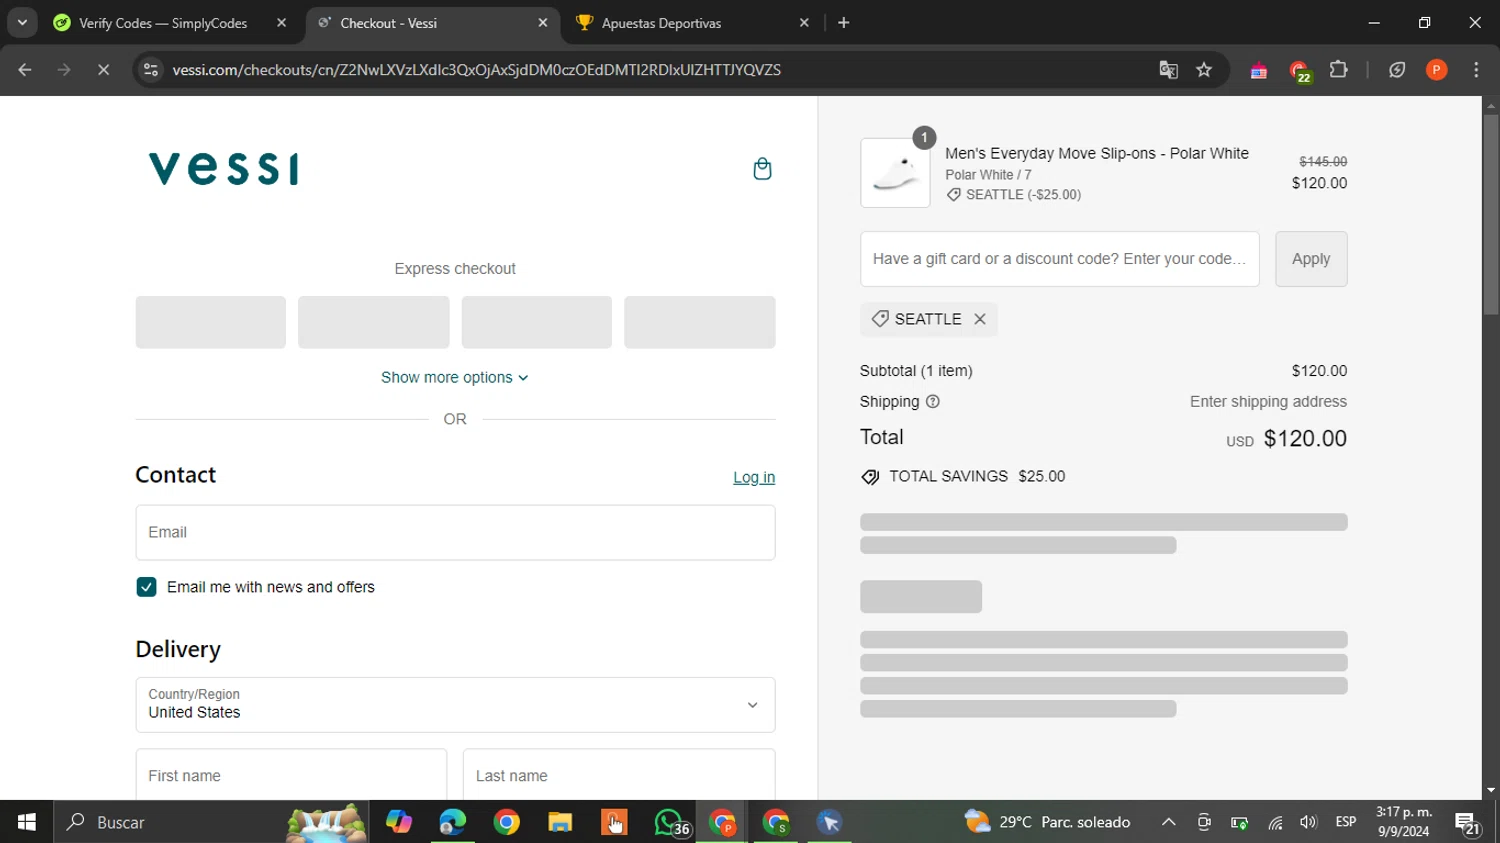
Task: Expand Show more options for express checkout
Action: click(455, 378)
